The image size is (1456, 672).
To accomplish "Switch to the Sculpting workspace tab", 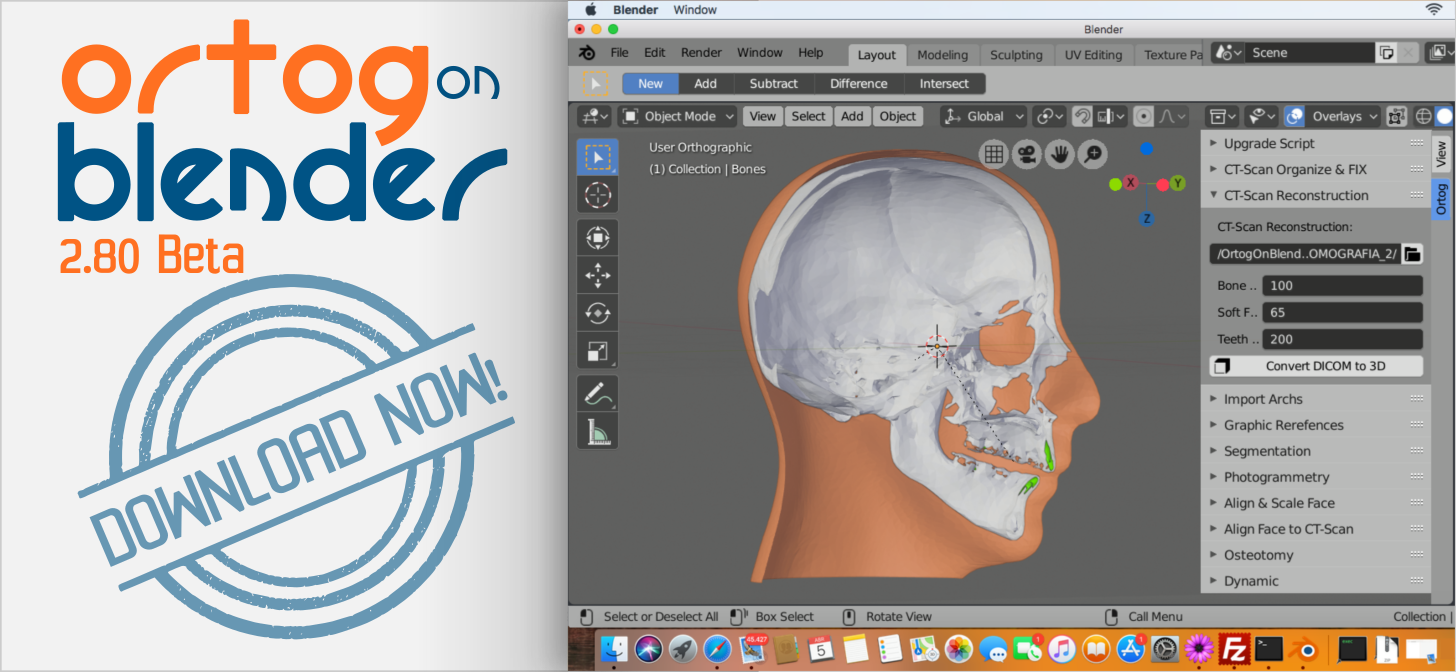I will coord(1016,55).
